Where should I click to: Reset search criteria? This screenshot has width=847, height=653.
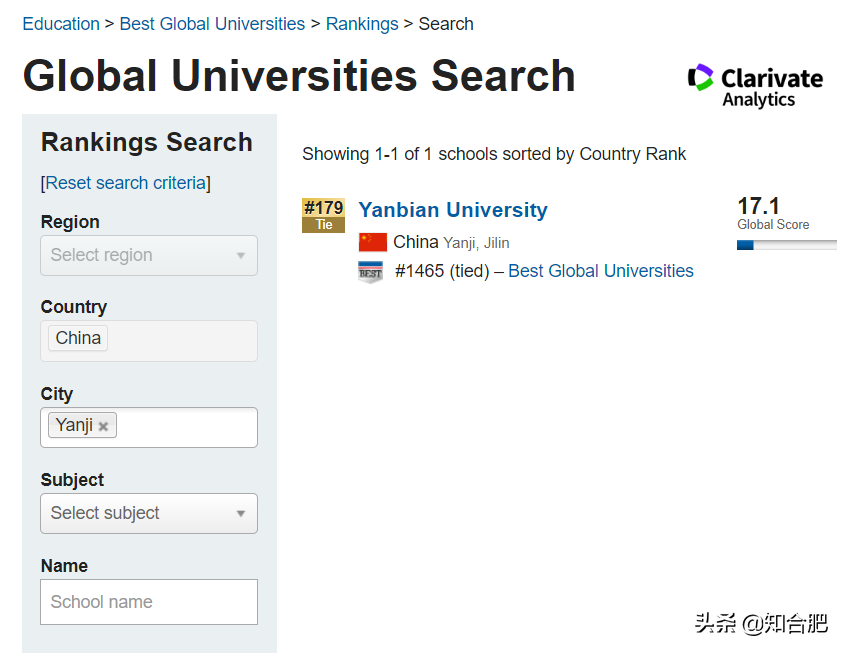click(125, 183)
